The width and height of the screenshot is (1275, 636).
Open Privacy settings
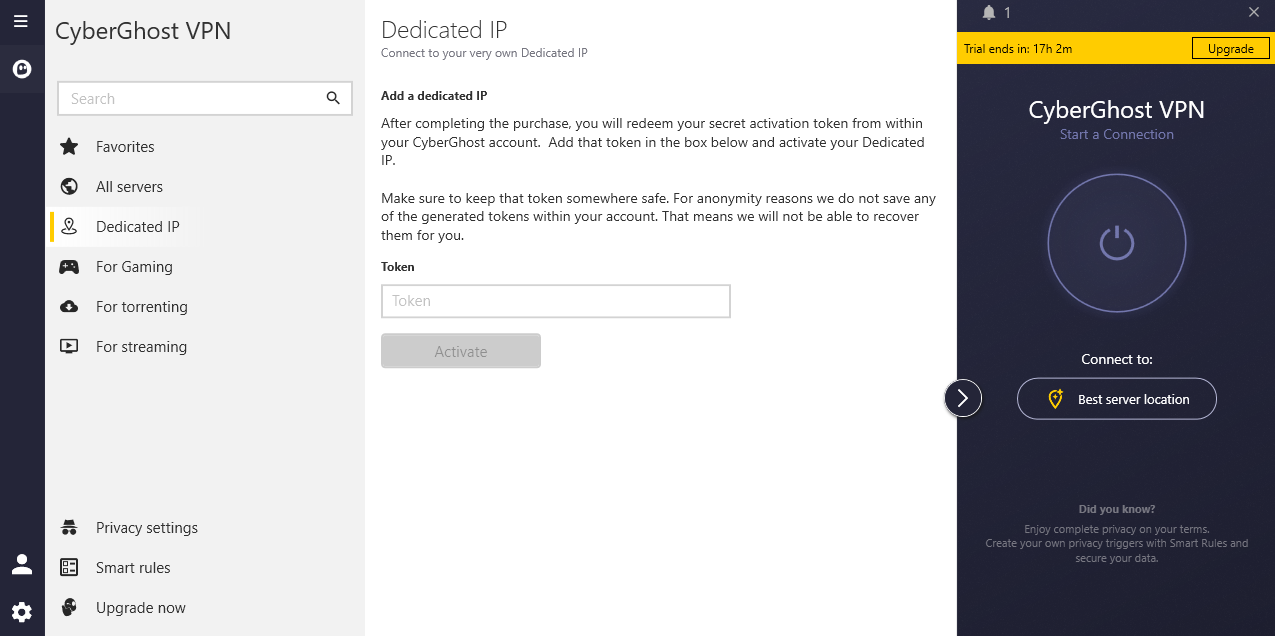[146, 528]
